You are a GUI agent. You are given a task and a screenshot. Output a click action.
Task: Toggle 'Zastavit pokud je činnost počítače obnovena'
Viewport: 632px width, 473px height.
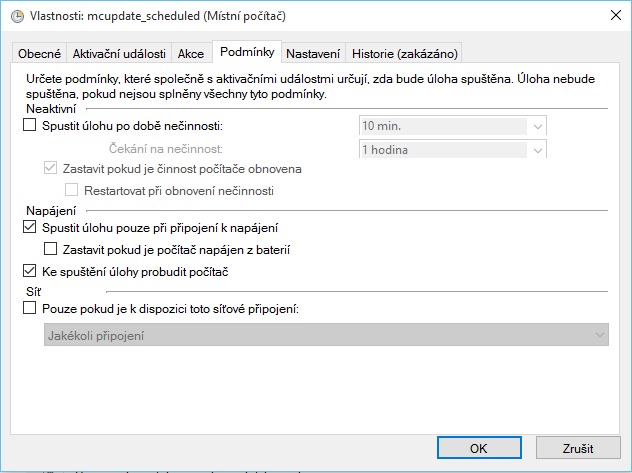[52, 169]
